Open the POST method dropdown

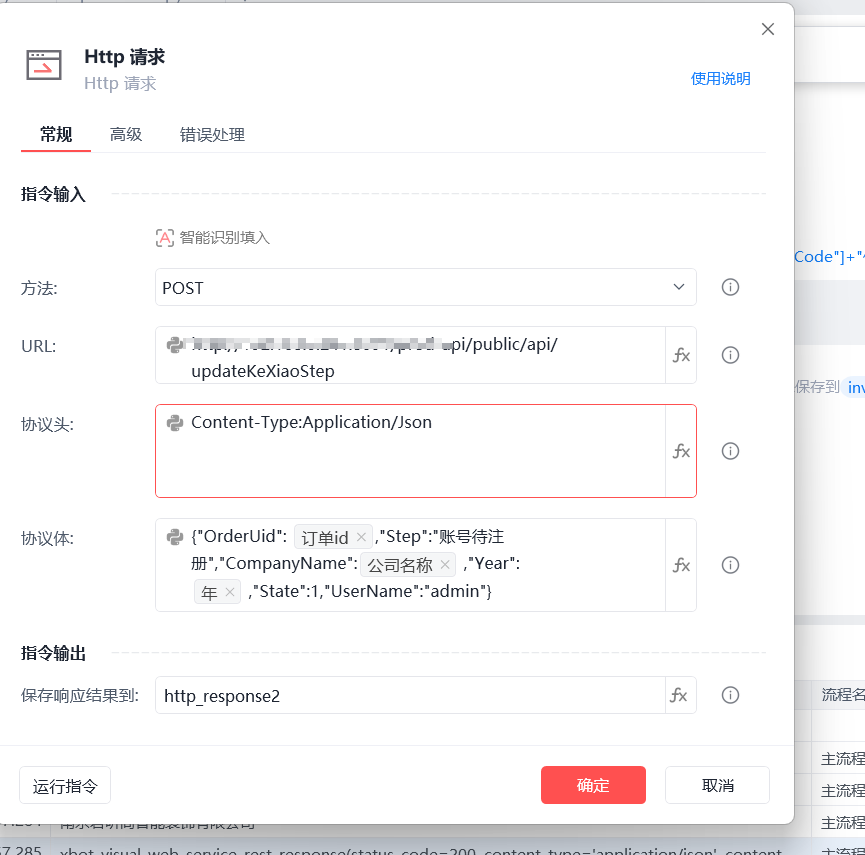point(425,288)
